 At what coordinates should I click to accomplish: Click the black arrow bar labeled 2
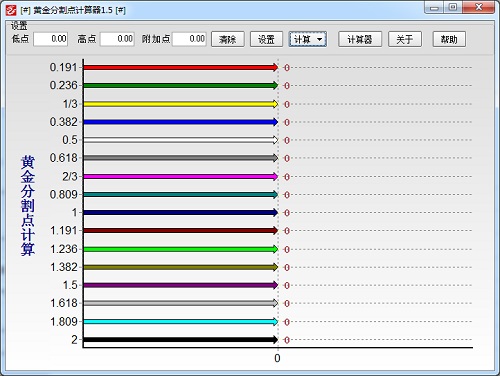coord(180,340)
